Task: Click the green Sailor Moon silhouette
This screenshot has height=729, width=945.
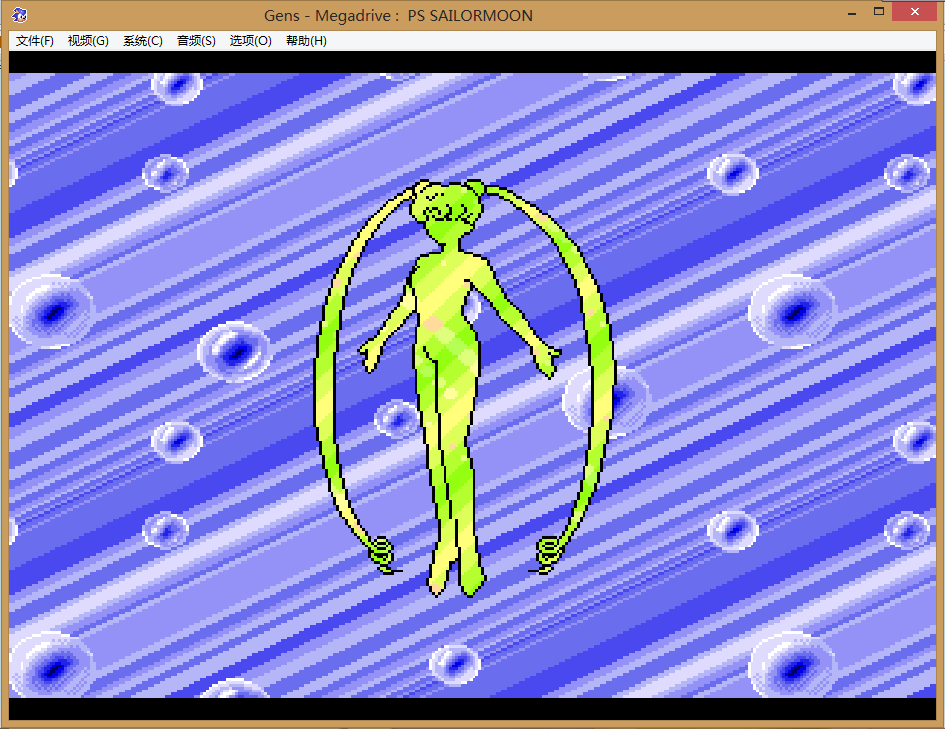Action: (x=463, y=387)
